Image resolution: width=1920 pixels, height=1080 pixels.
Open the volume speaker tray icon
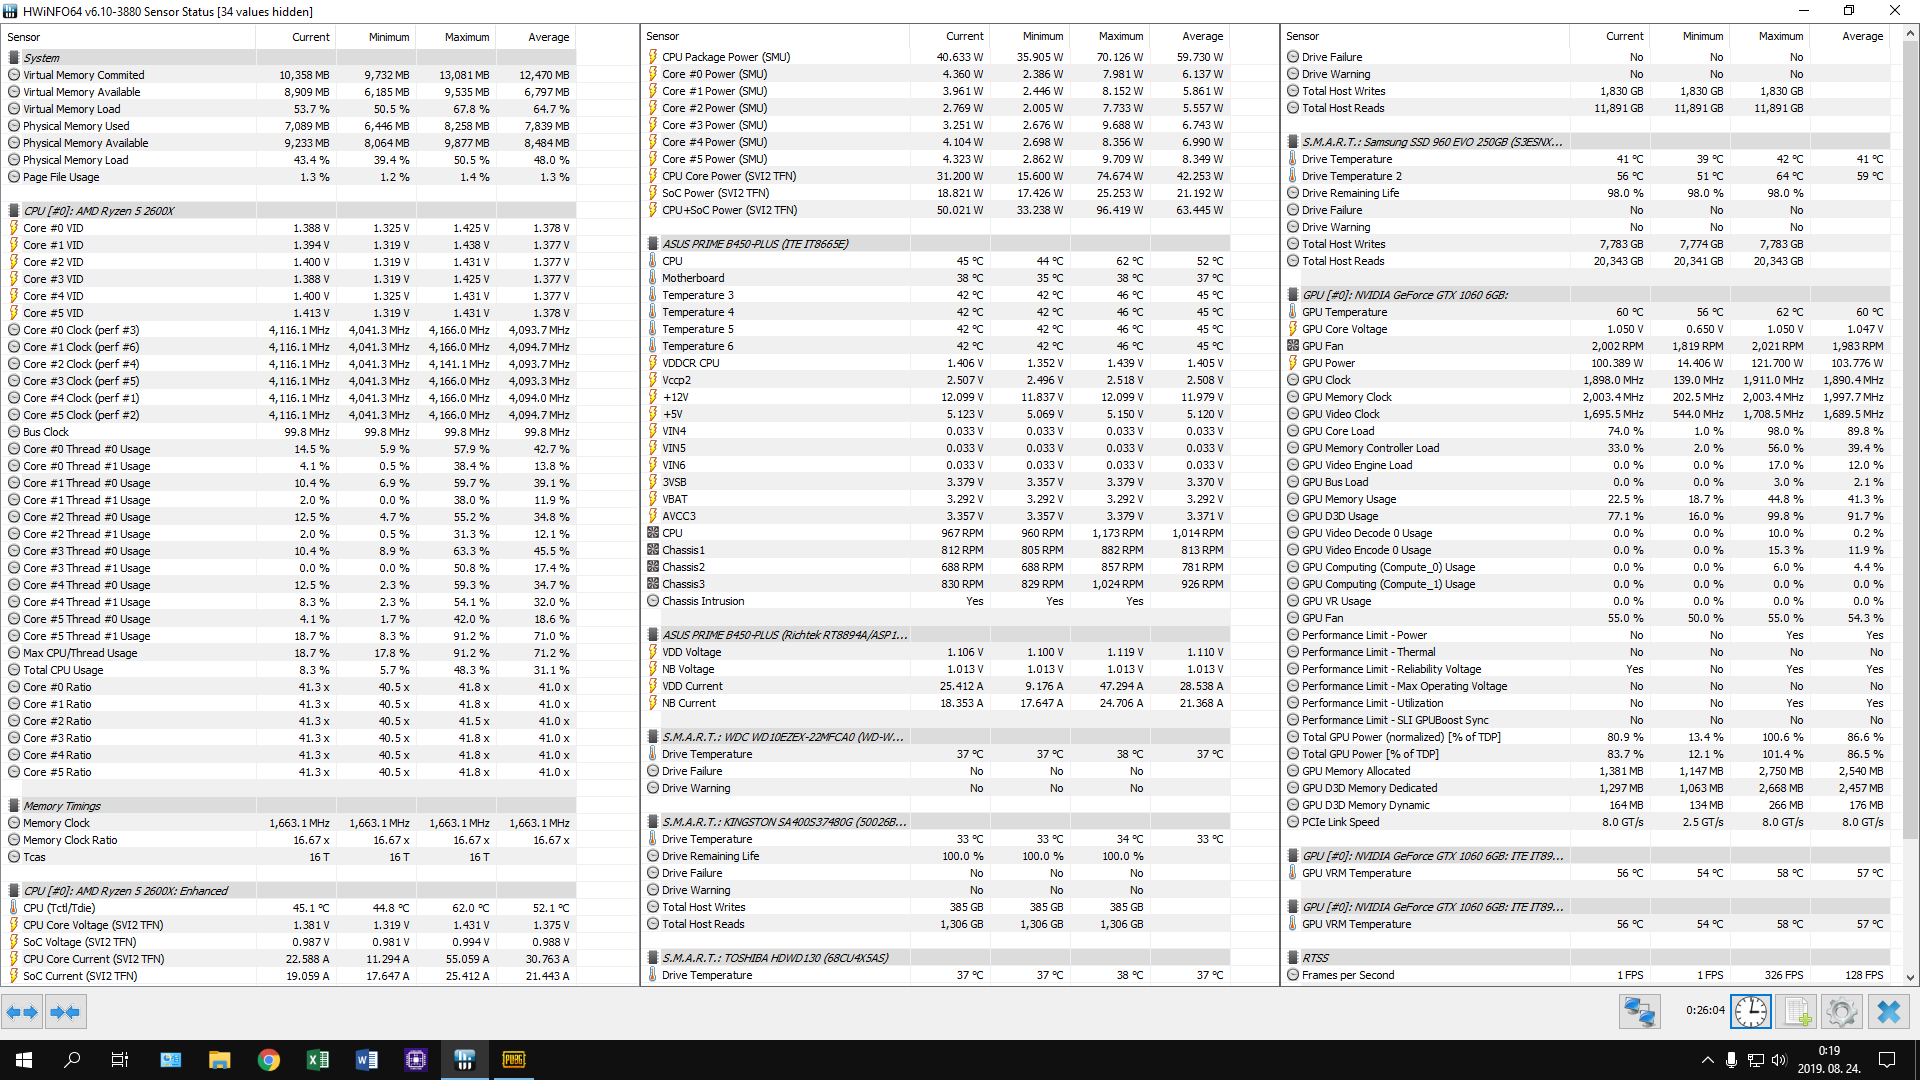(x=1779, y=1060)
